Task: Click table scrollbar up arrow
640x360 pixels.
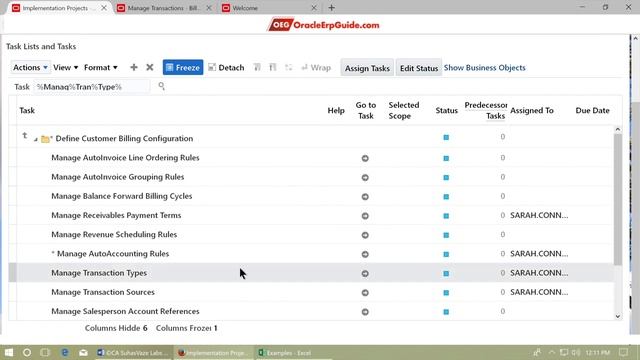Action: click(618, 129)
